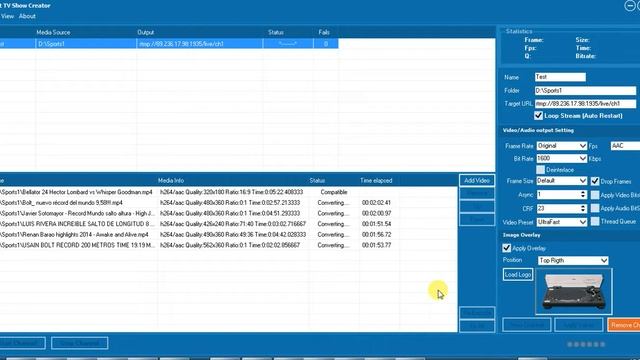This screenshot has width=640, height=360.
Task: Click the Time elapsed column header
Action: tap(376, 180)
